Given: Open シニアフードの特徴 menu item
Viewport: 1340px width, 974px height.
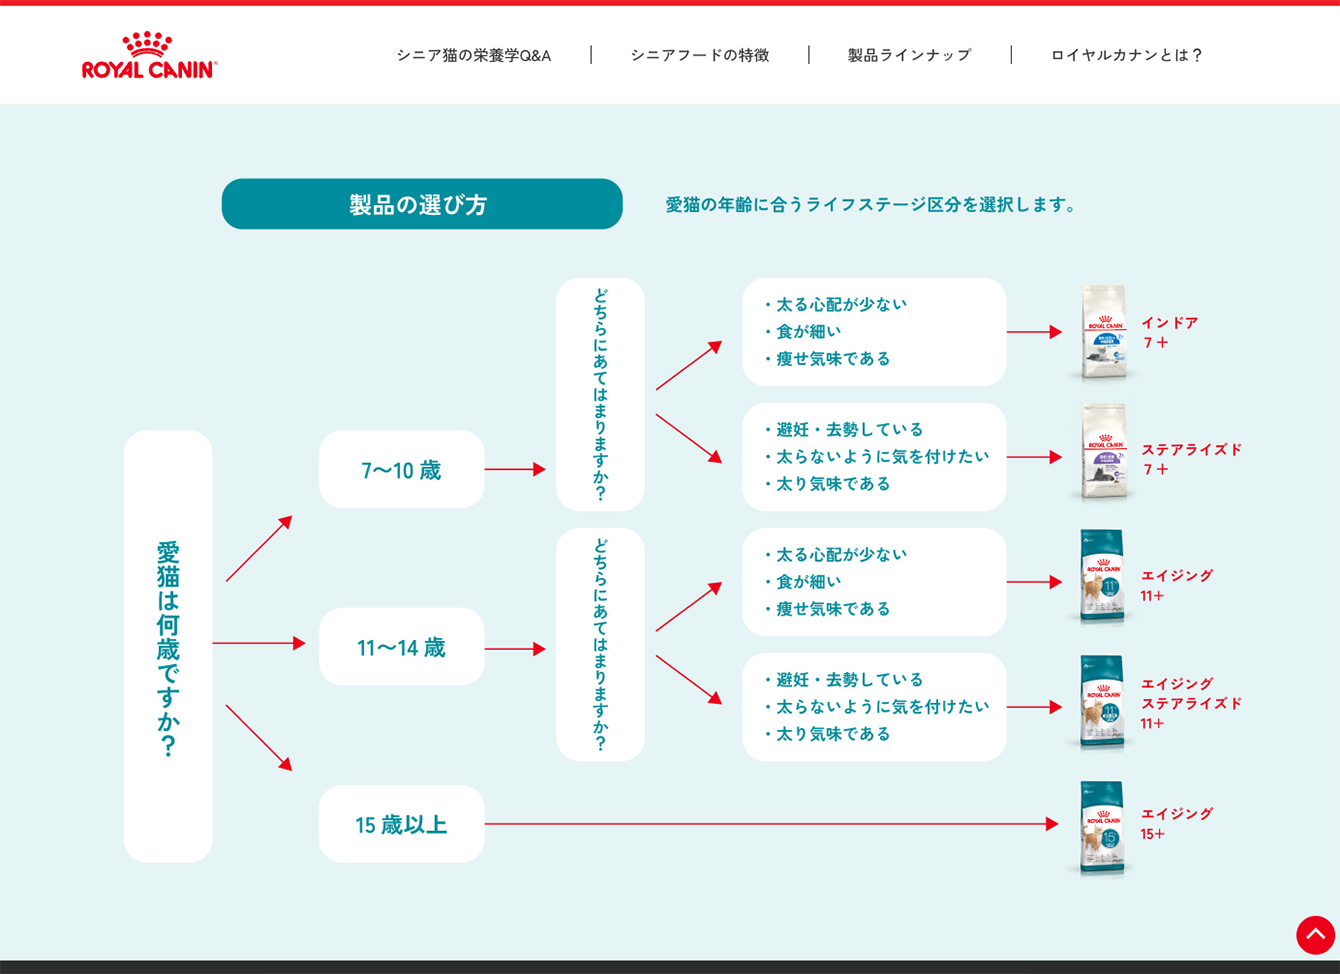Looking at the screenshot, I should click(700, 55).
